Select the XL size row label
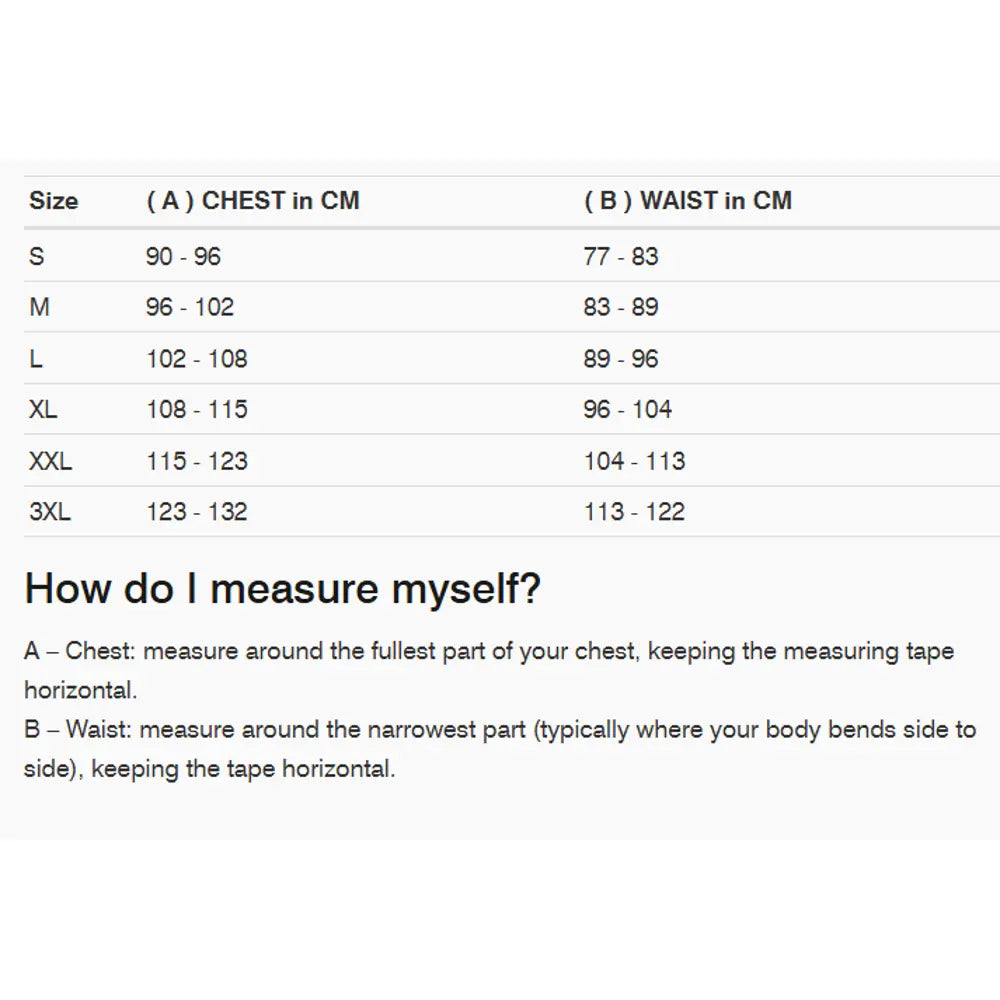 (x=43, y=410)
